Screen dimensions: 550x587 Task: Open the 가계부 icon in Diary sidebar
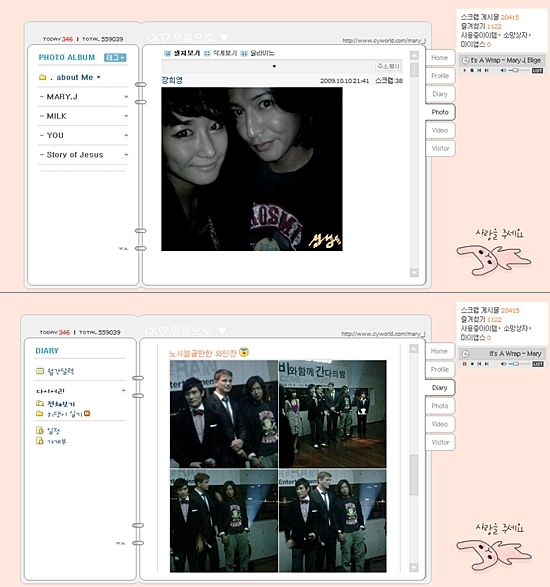(x=40, y=441)
